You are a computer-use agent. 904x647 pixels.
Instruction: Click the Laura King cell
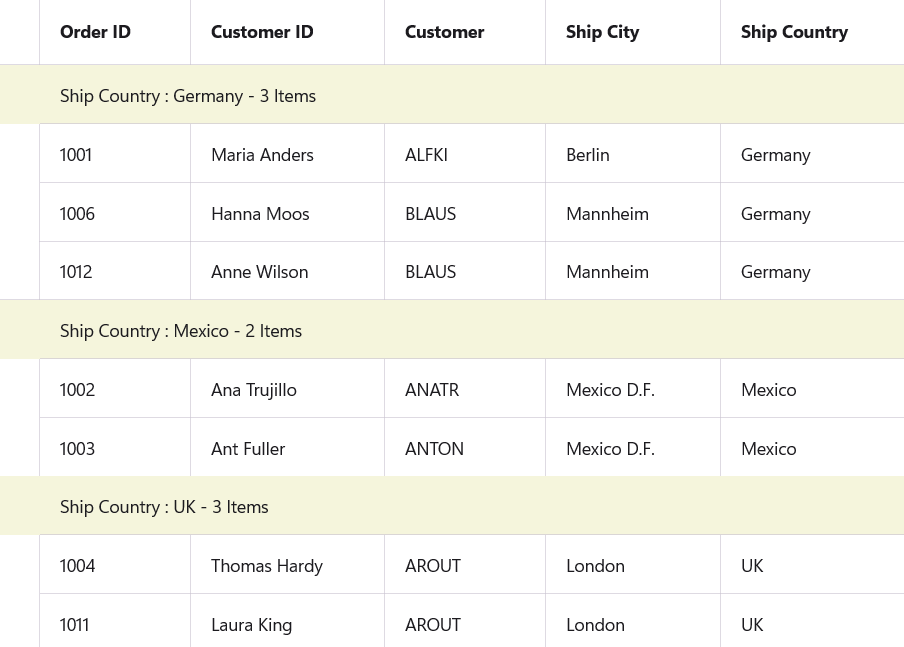(x=251, y=624)
